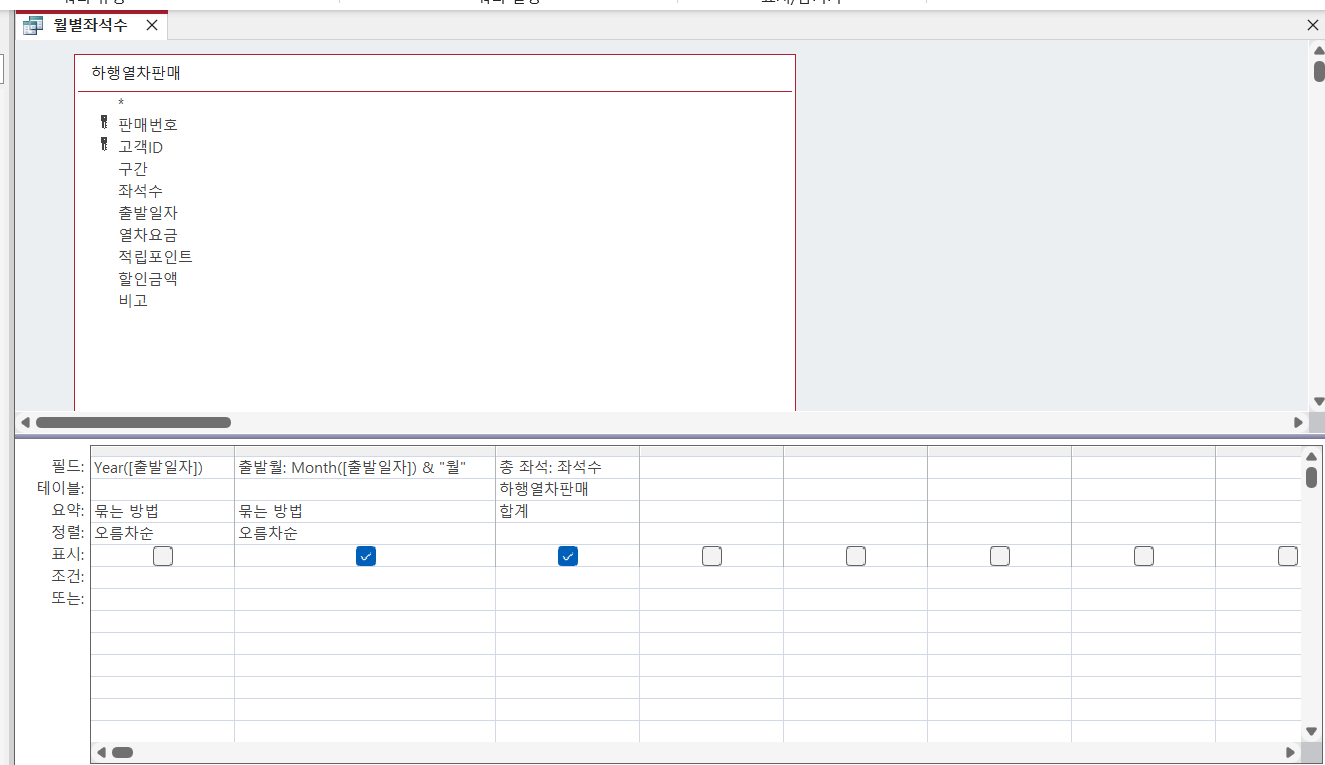
Task: Uncheck 표시 checkbox in 총 좌석 column
Action: [x=568, y=556]
